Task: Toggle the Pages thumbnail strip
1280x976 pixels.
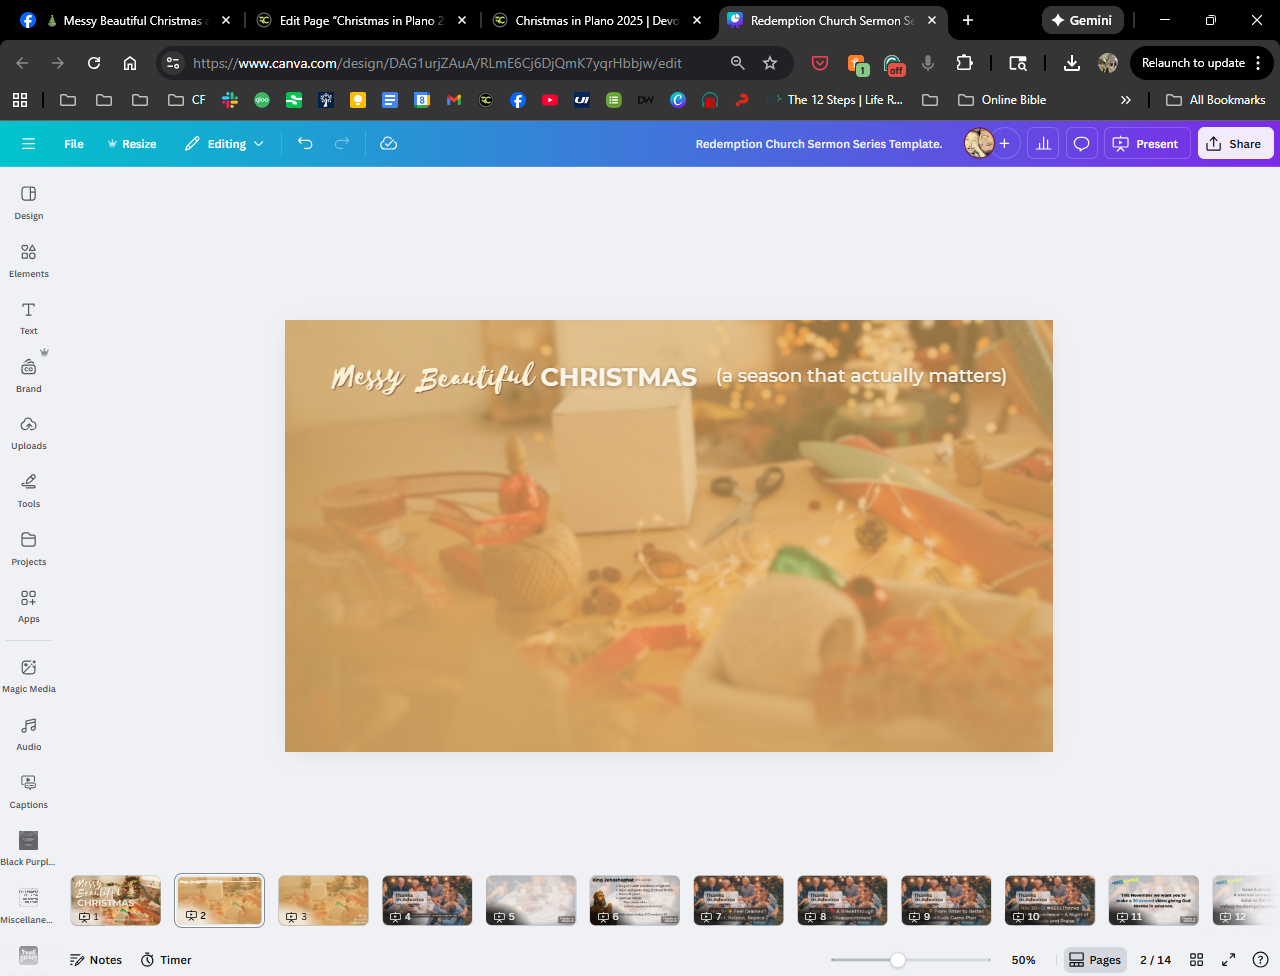Action: pyautogui.click(x=1095, y=960)
